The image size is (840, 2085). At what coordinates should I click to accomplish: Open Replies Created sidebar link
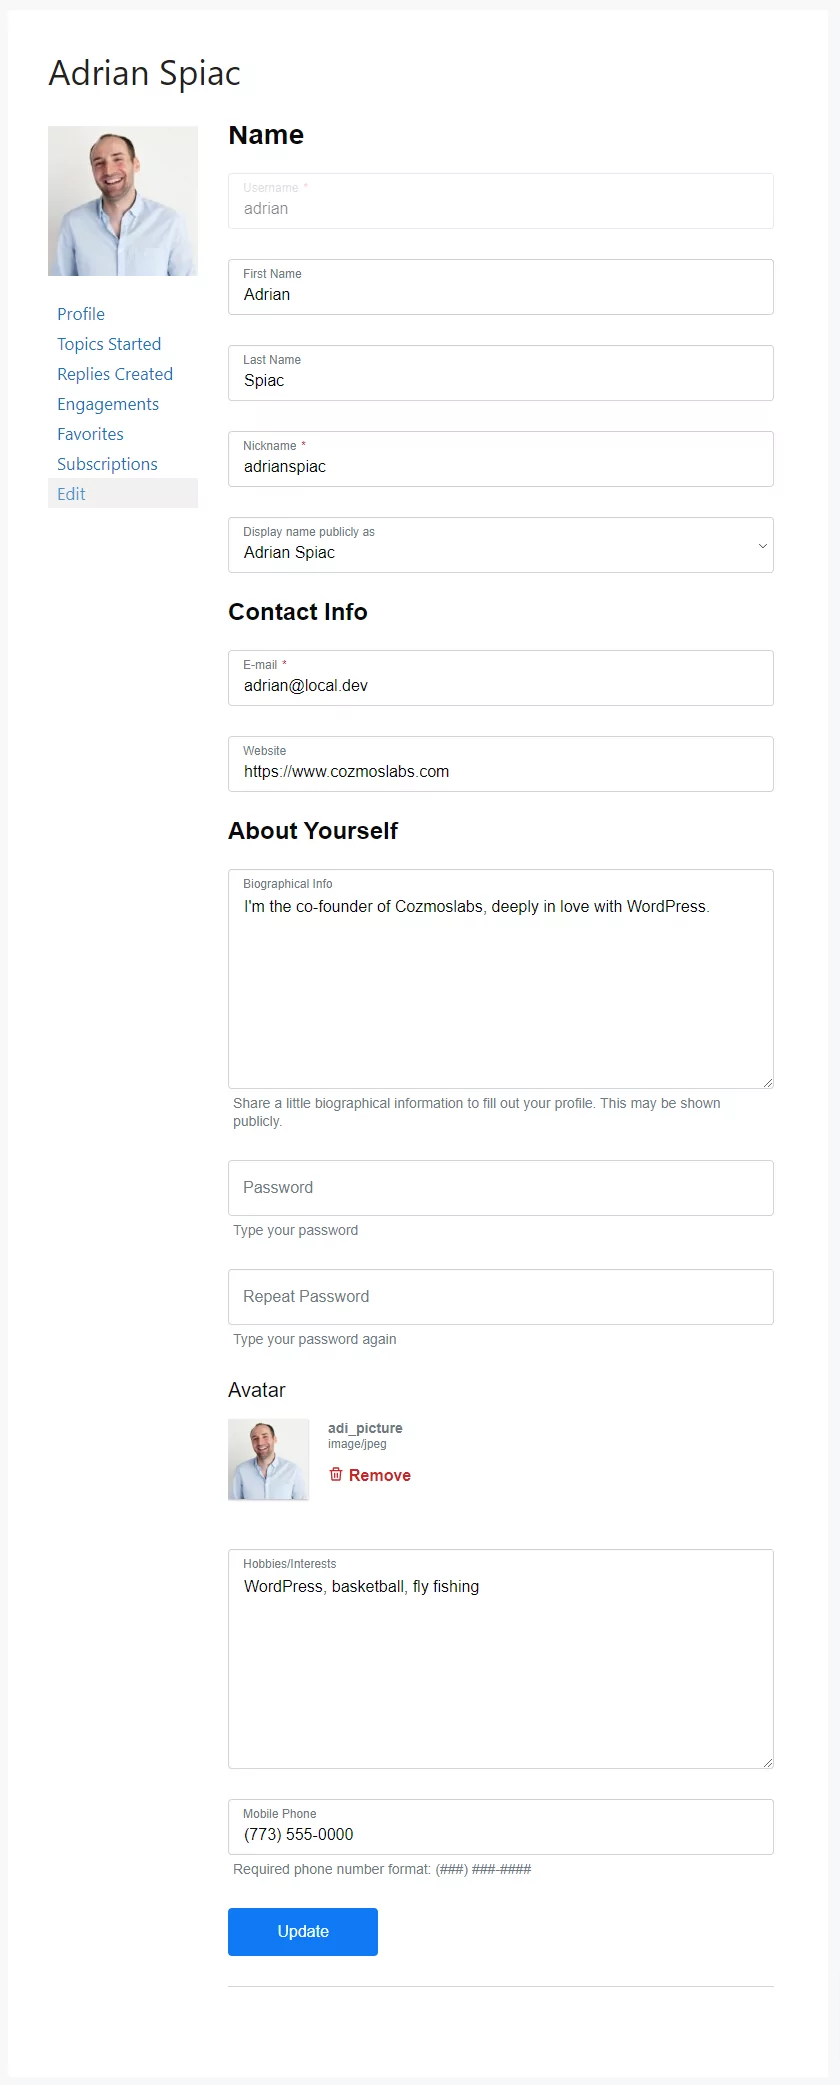[115, 374]
